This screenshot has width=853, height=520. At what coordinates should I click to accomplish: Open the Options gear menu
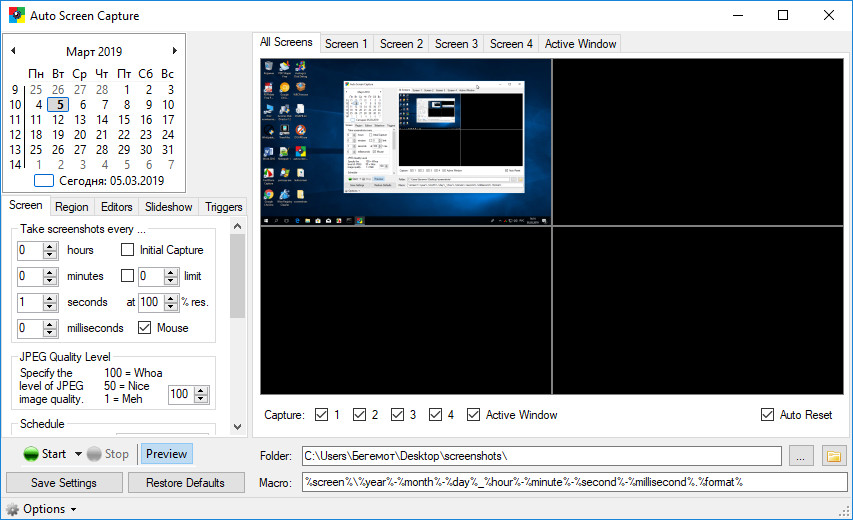click(x=41, y=509)
